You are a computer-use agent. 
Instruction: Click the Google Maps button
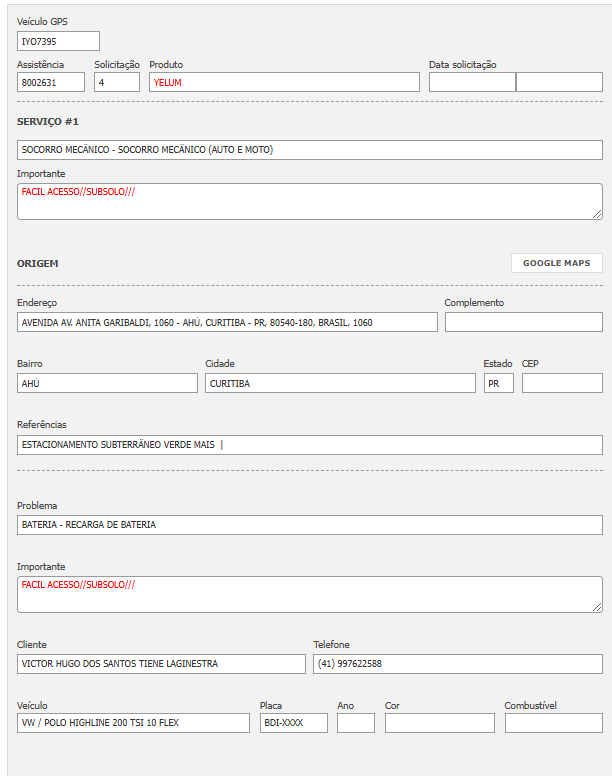tap(557, 263)
